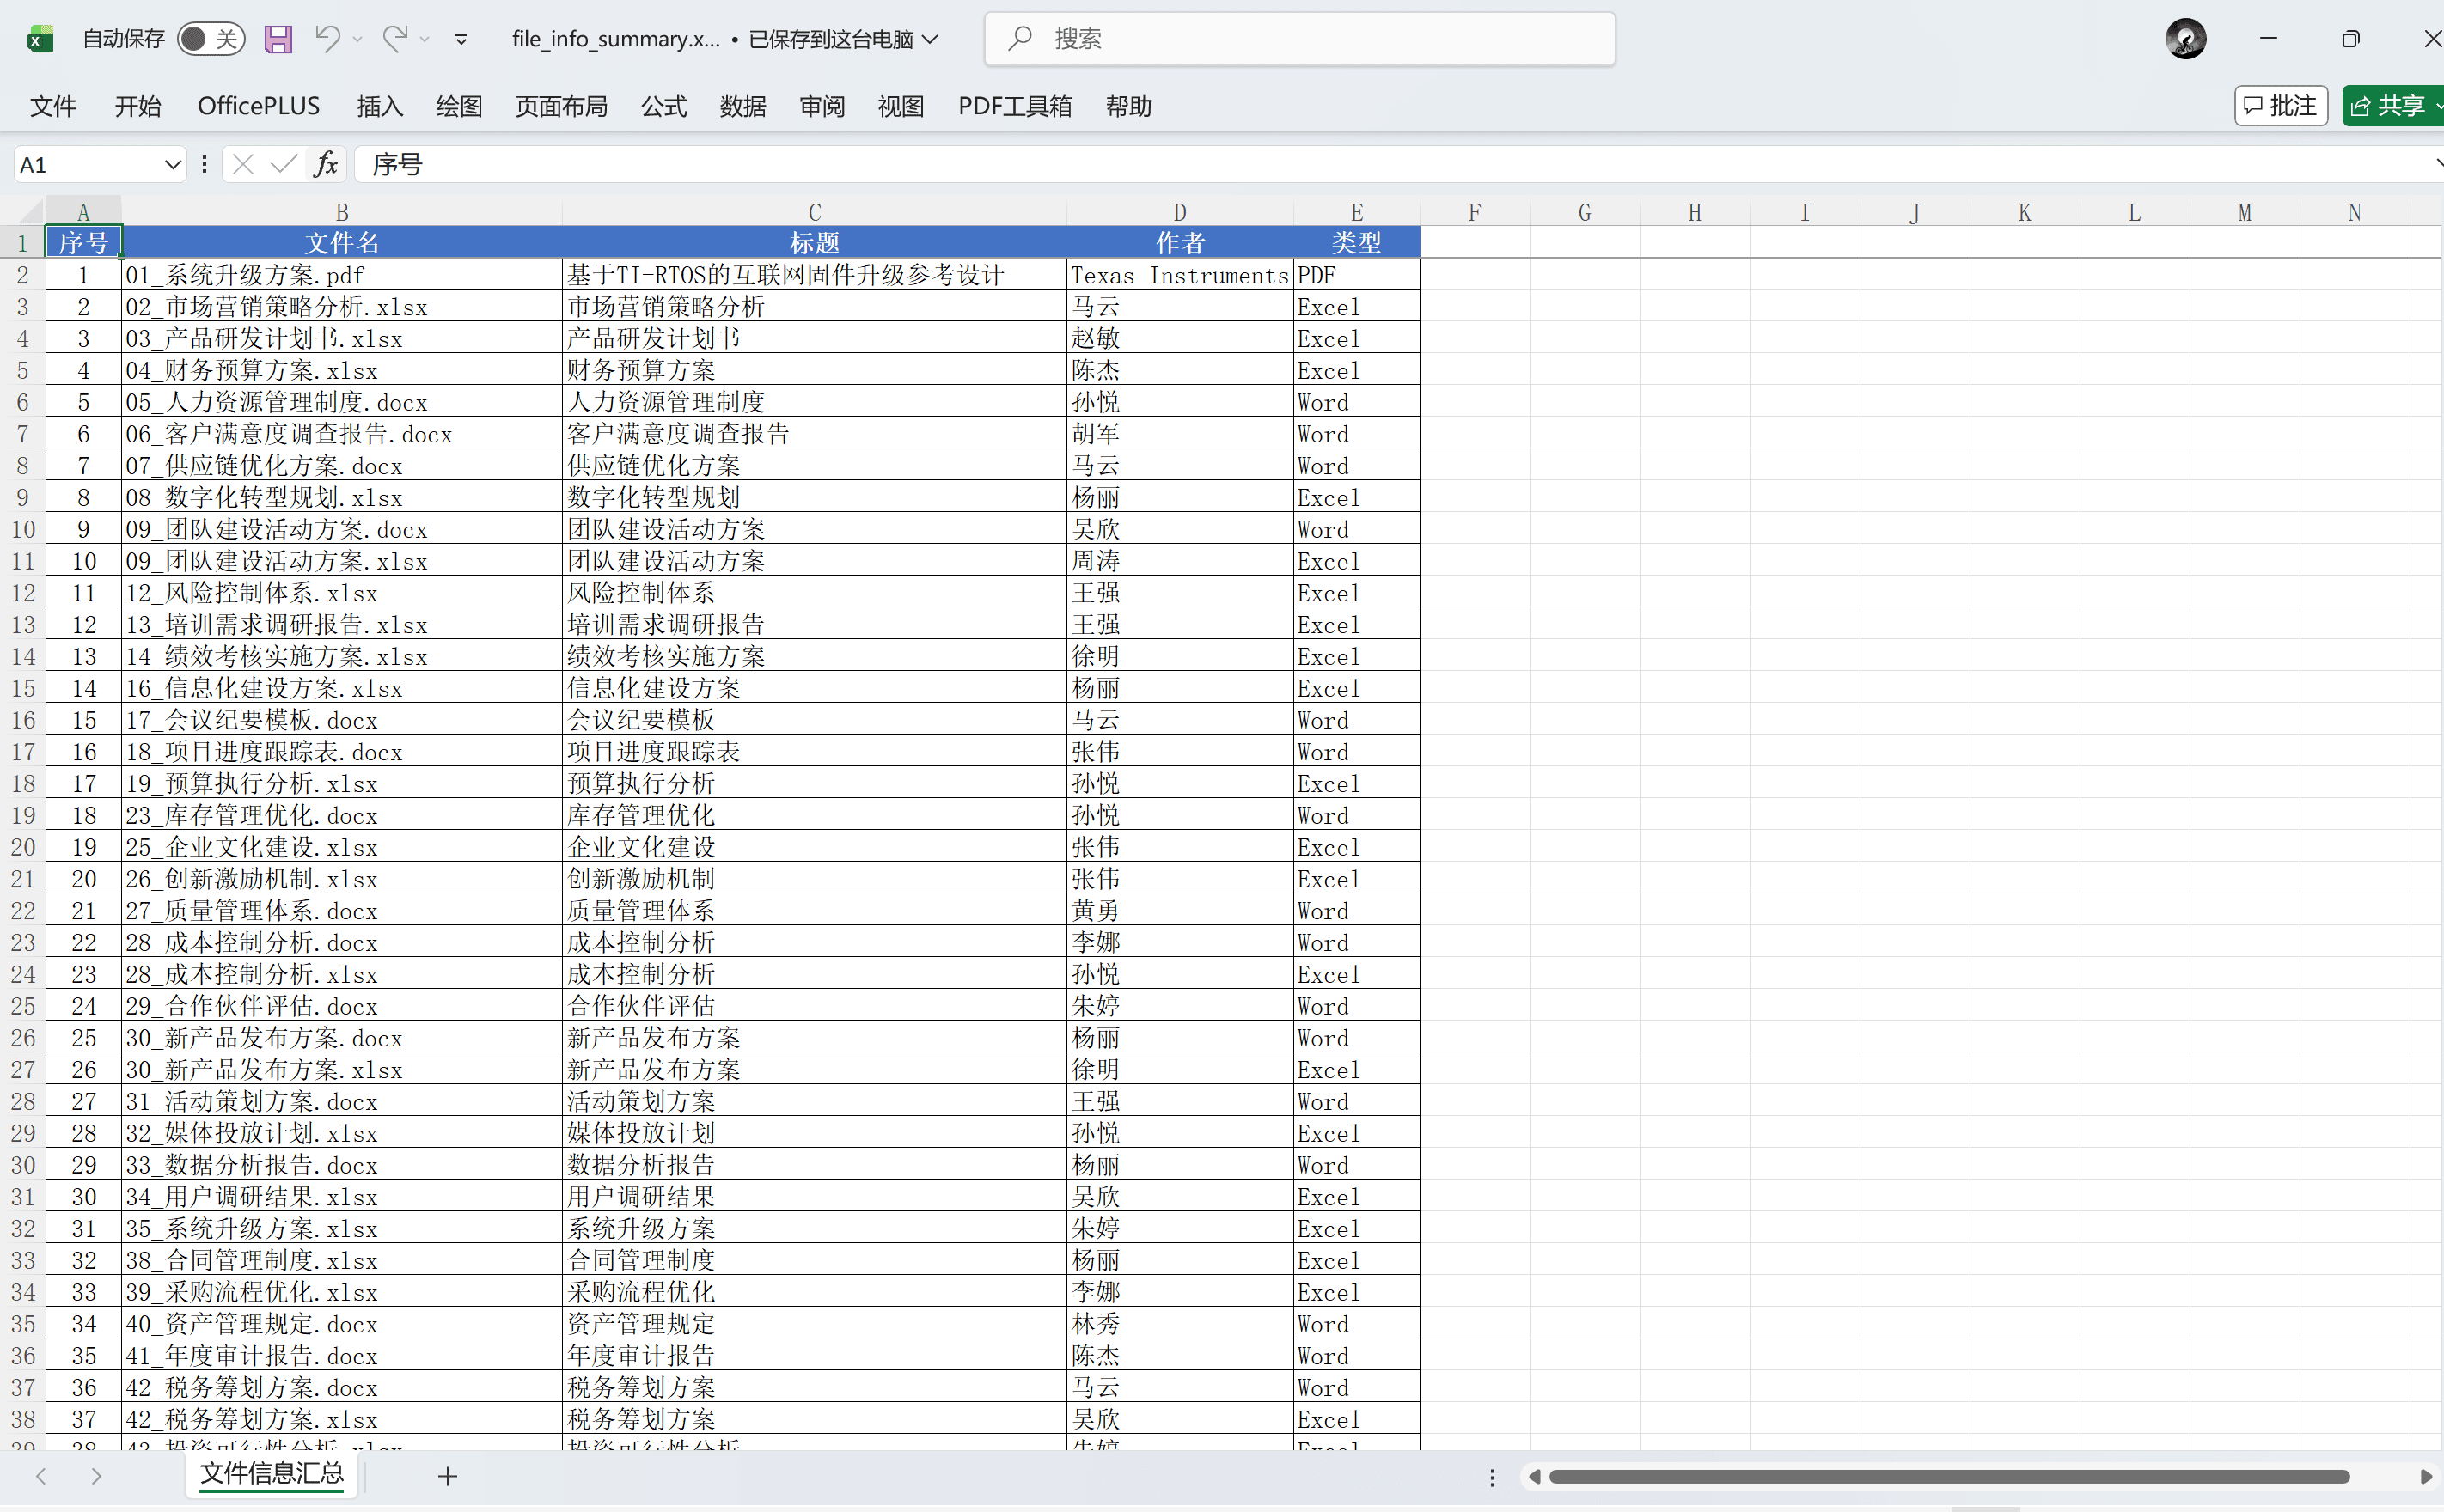Click the formula bar confirm checkmark icon
The height and width of the screenshot is (1512, 2444).
[x=284, y=164]
